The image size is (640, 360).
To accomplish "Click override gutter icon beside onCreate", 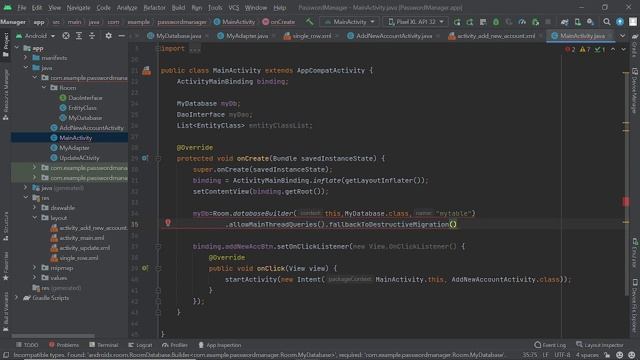I will pyautogui.click(x=145, y=158).
